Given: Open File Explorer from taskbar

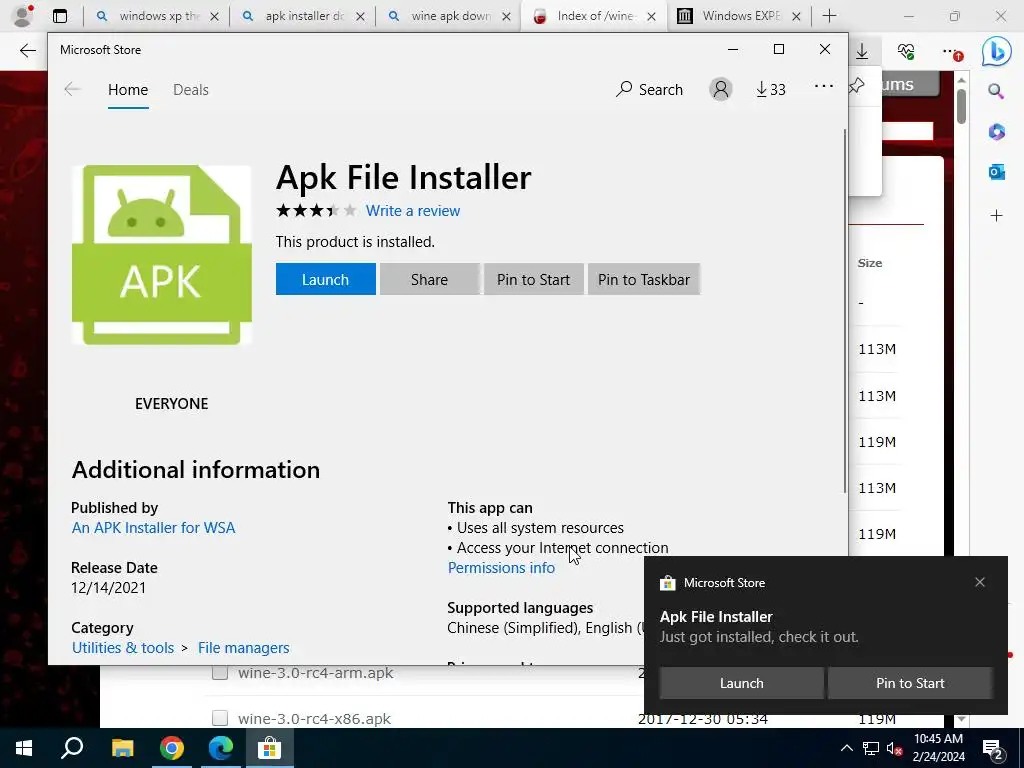Looking at the screenshot, I should pos(122,748).
